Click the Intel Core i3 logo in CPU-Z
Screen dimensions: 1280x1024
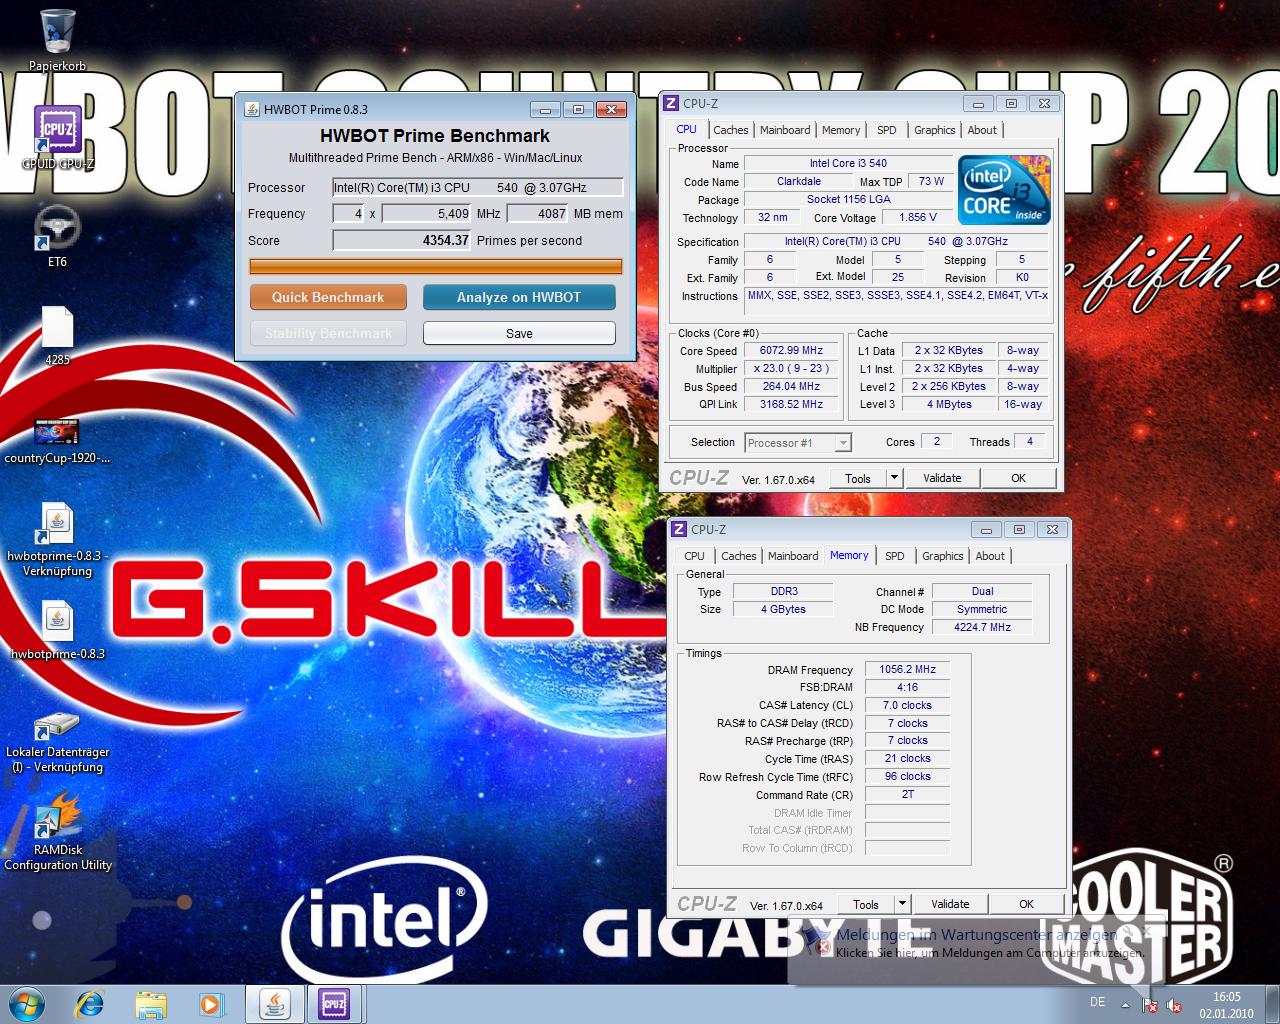coord(1004,190)
